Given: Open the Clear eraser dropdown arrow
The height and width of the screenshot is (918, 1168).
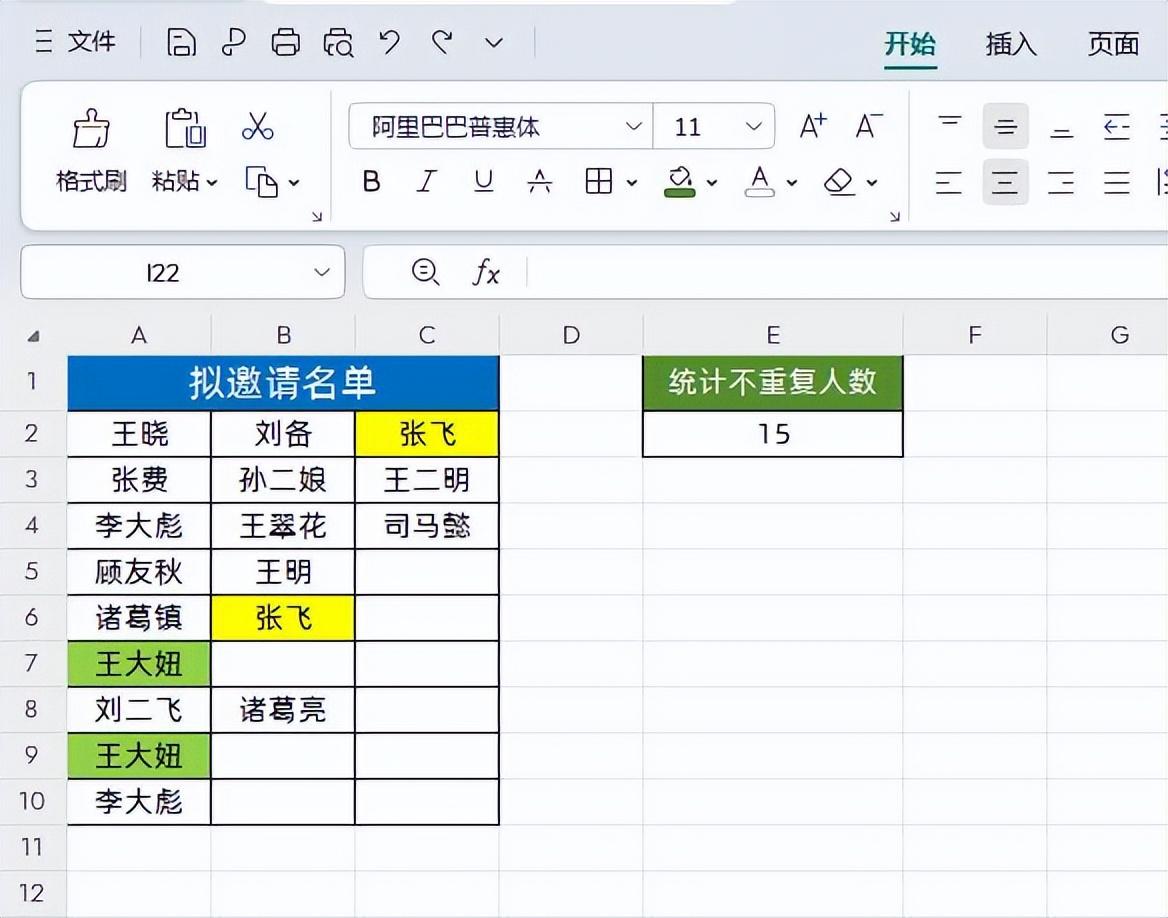Looking at the screenshot, I should pyautogui.click(x=872, y=182).
